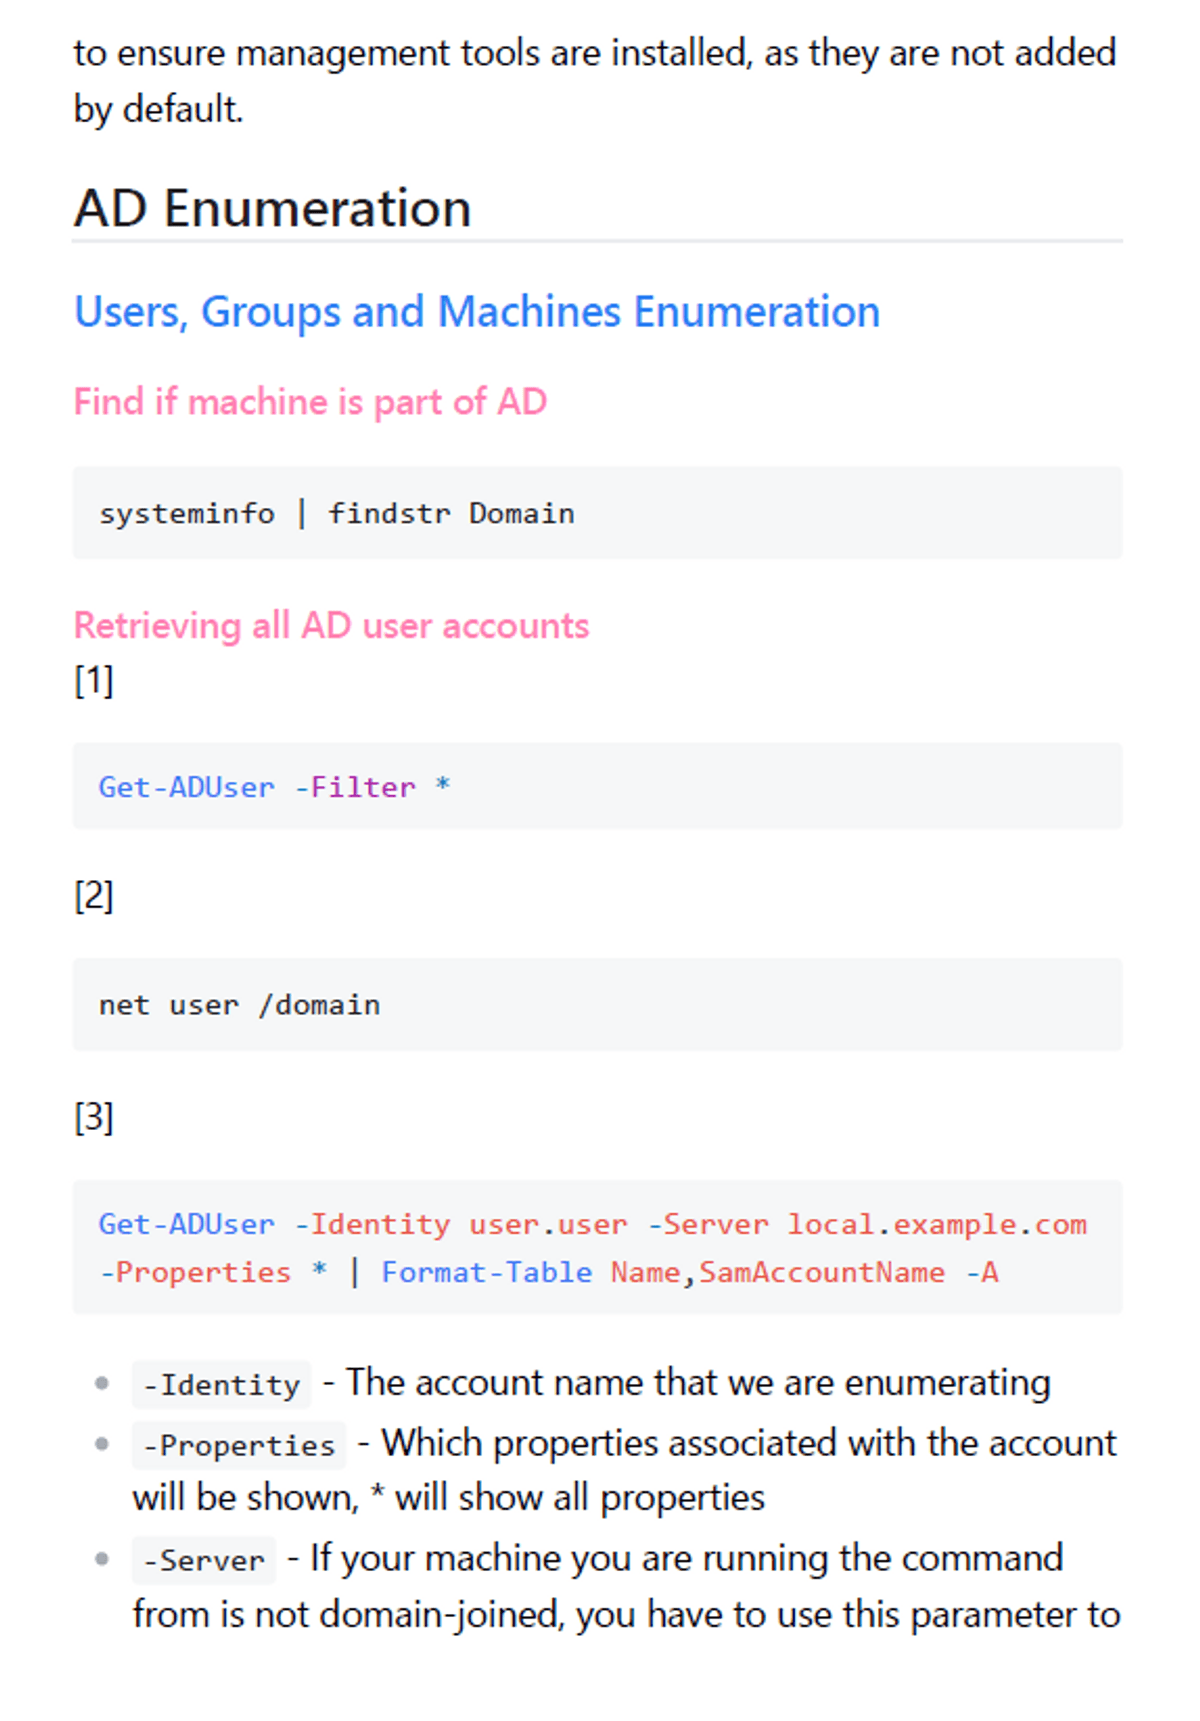Click '-Filter' in the Get-ADUser command
1200x1721 pixels.
click(355, 788)
